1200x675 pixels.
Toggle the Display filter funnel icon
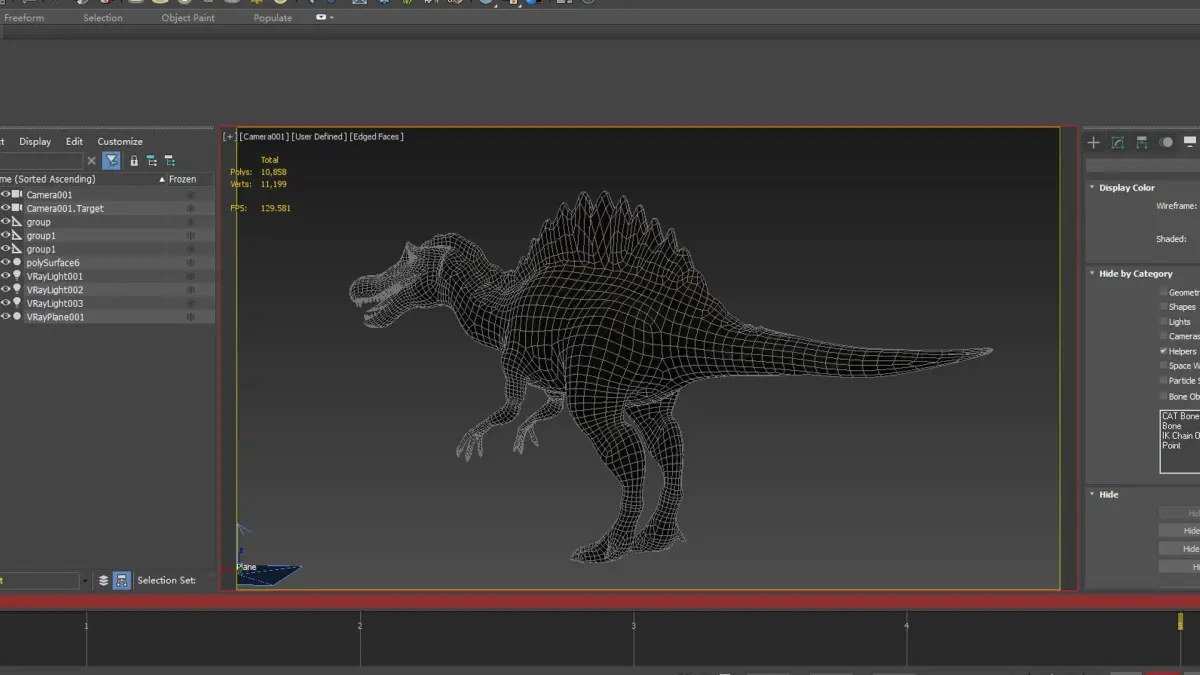tap(112, 160)
